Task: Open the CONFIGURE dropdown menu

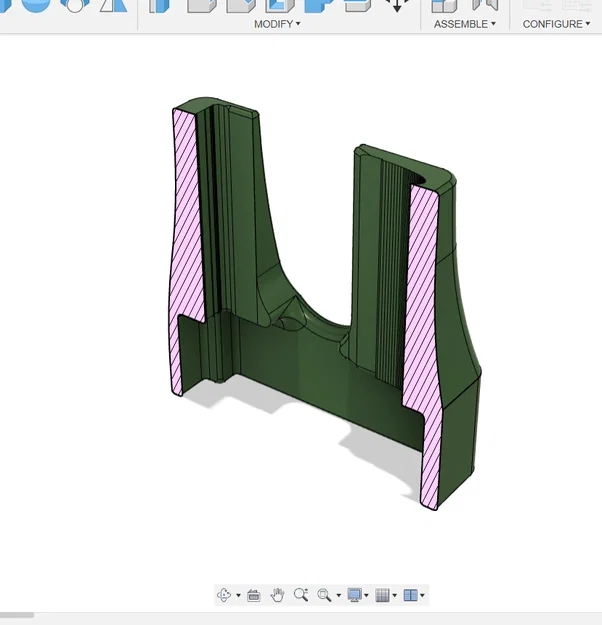Action: pyautogui.click(x=556, y=24)
